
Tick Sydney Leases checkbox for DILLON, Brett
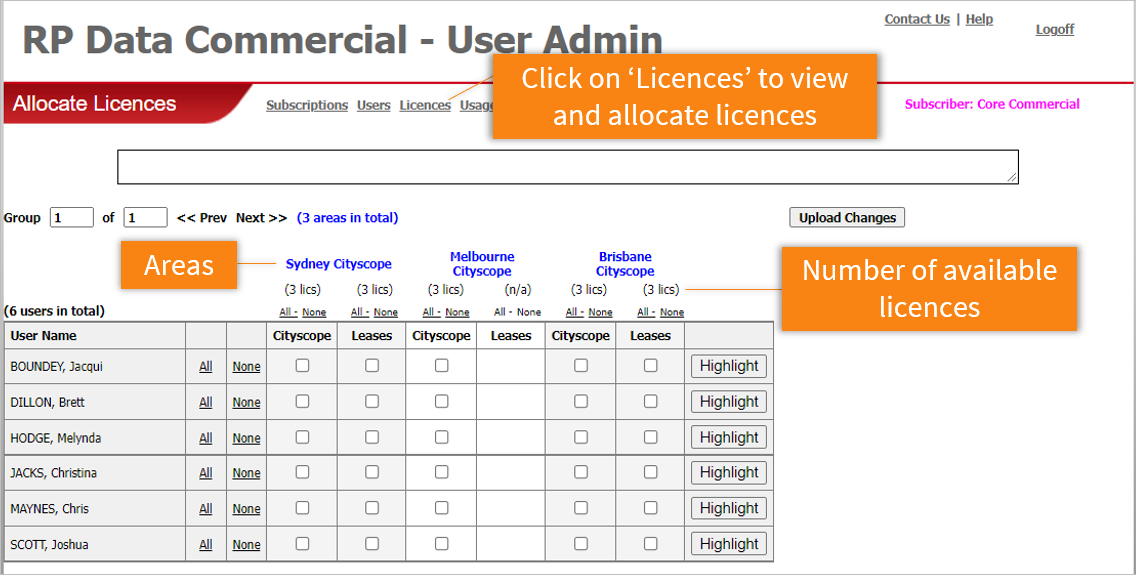[x=372, y=401]
